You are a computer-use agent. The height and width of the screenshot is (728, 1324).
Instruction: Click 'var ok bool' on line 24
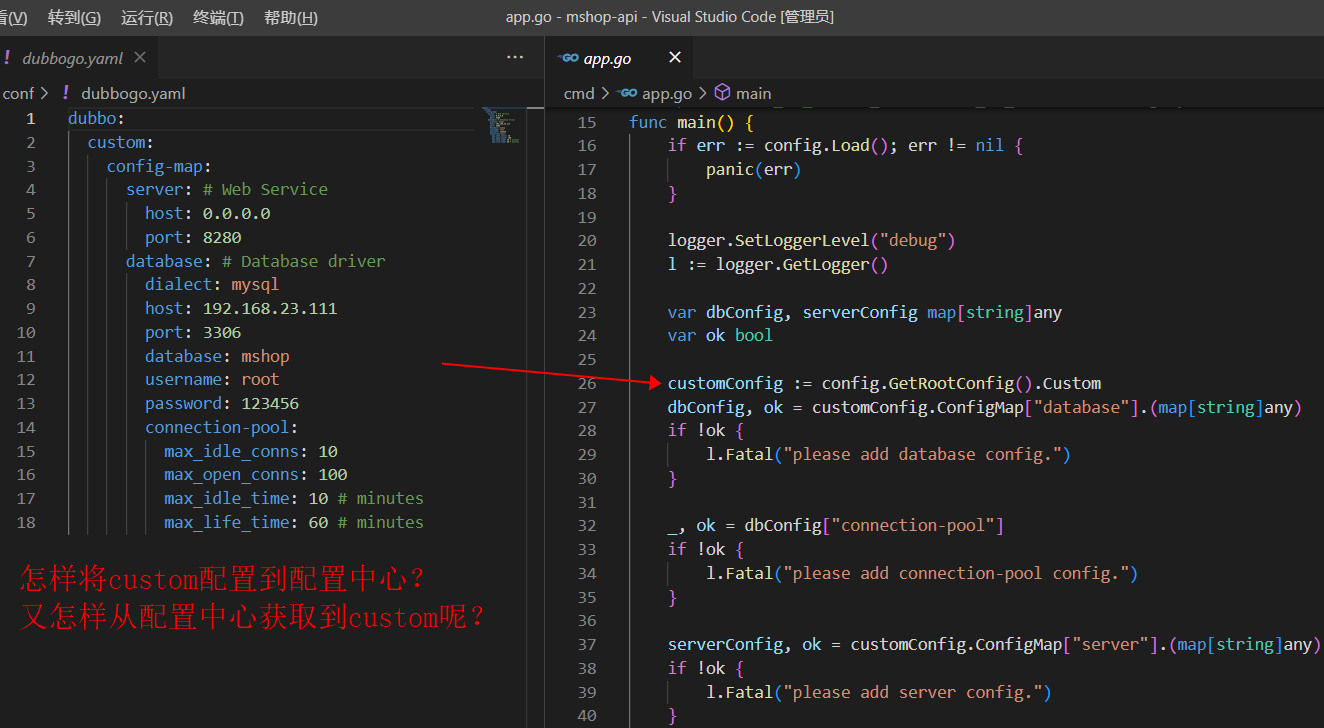(720, 336)
